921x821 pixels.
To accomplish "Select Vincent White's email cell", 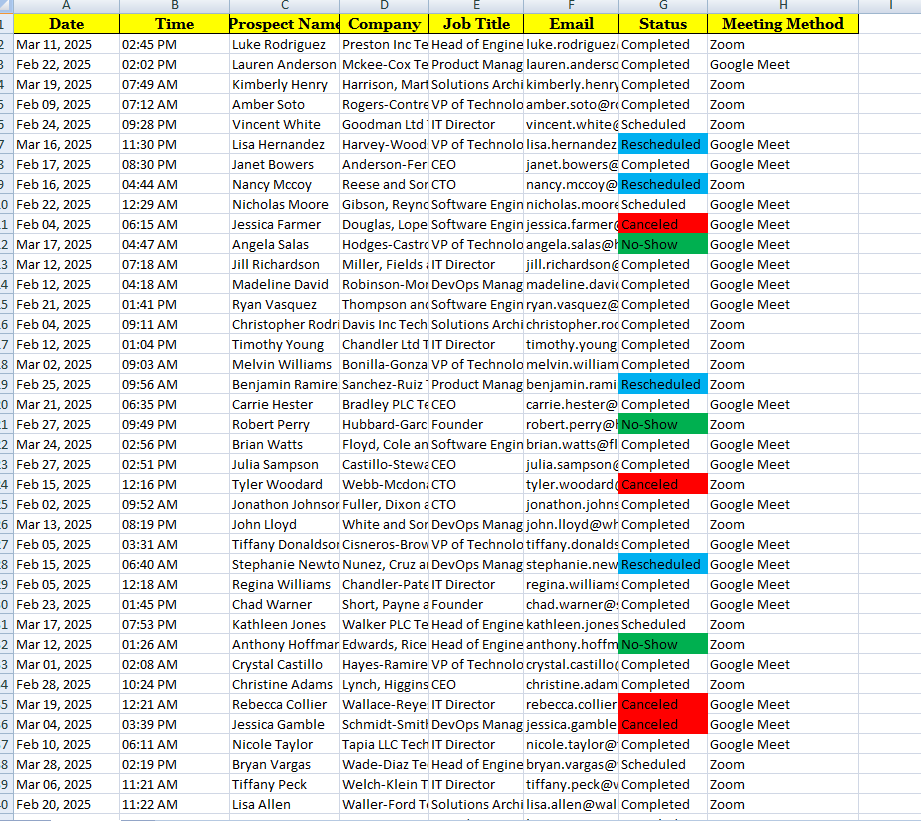I will point(571,124).
